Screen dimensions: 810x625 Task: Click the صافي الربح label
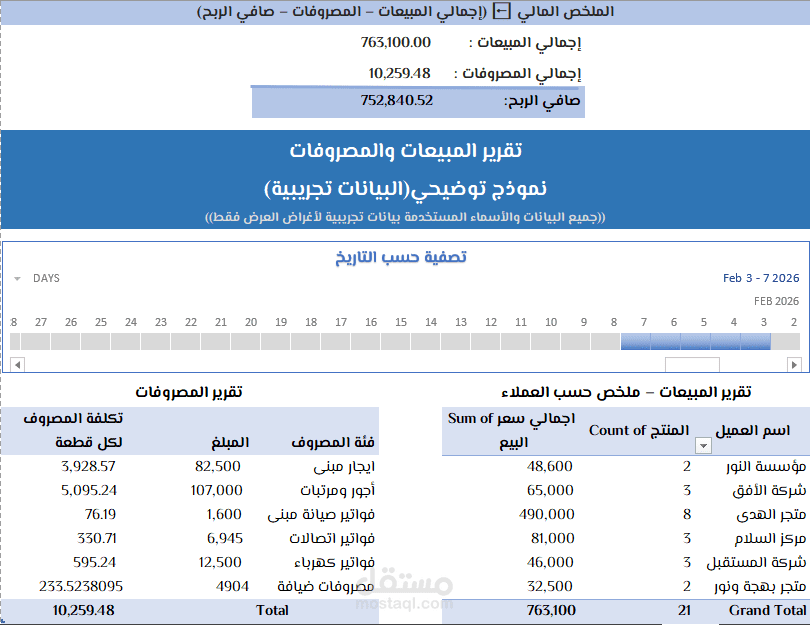click(542, 101)
